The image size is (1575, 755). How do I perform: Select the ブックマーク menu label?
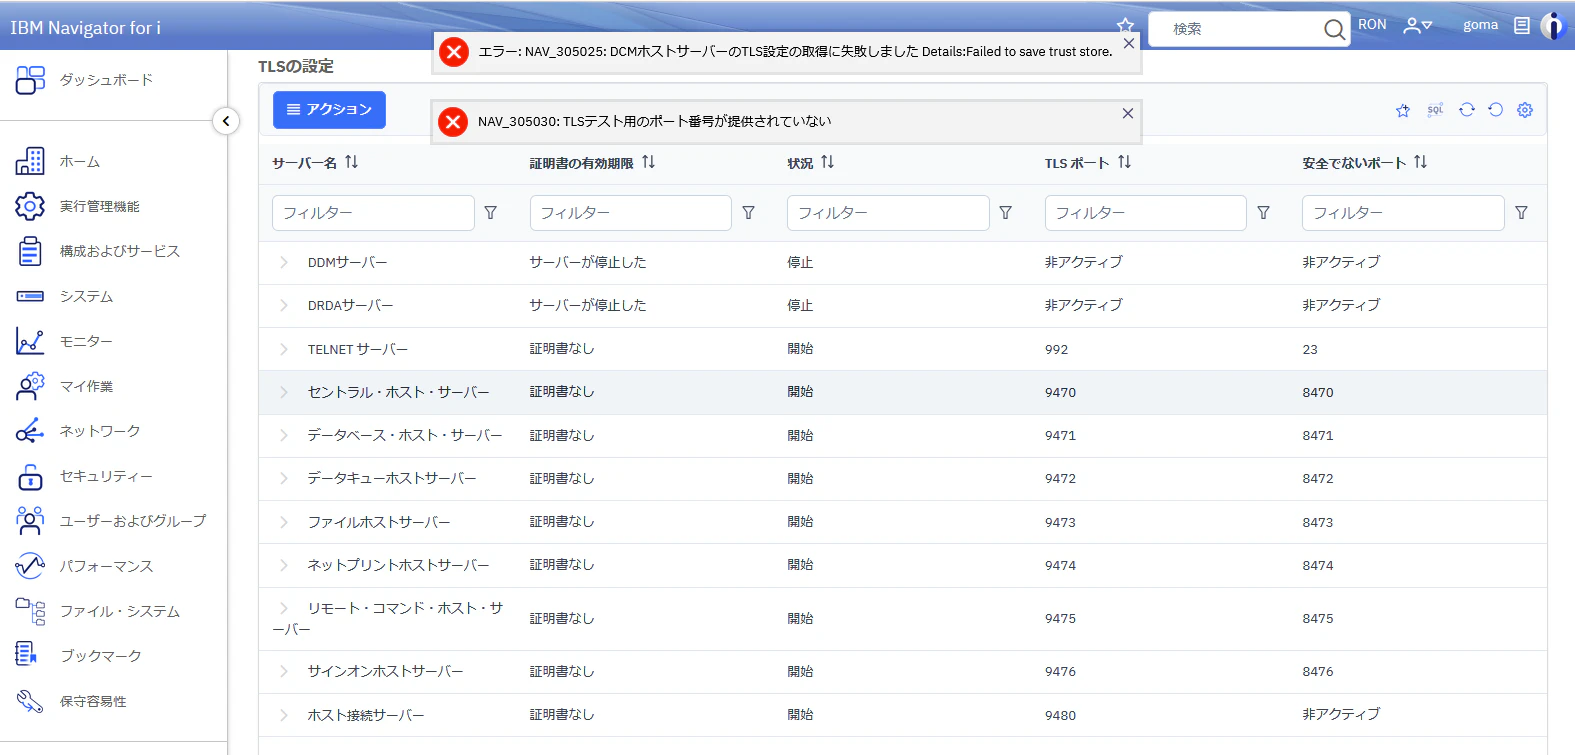(x=100, y=656)
